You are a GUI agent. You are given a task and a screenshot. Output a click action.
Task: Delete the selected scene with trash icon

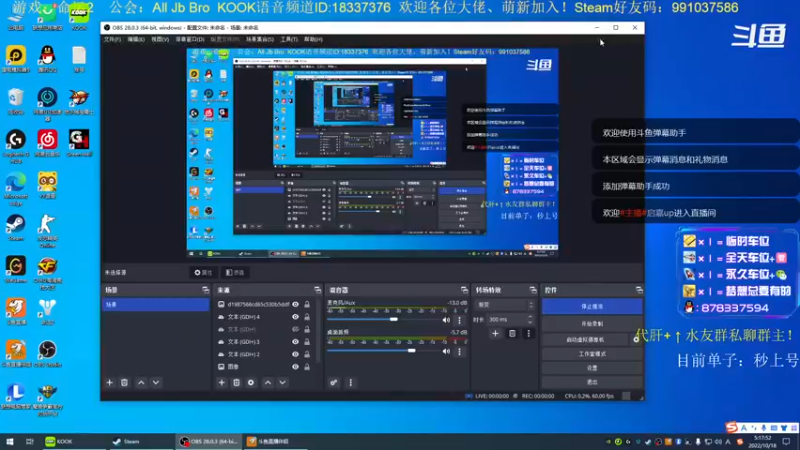(x=124, y=382)
